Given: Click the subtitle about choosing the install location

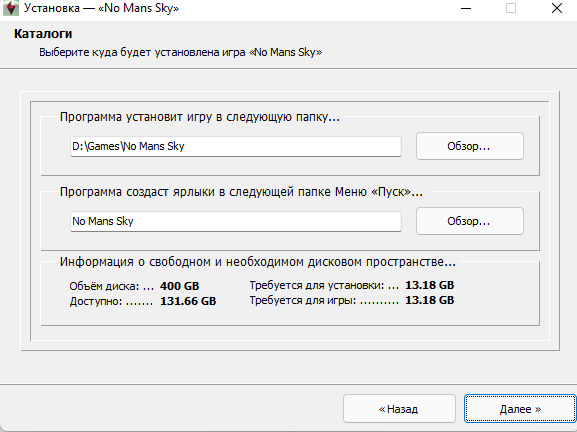Looking at the screenshot, I should tap(181, 52).
